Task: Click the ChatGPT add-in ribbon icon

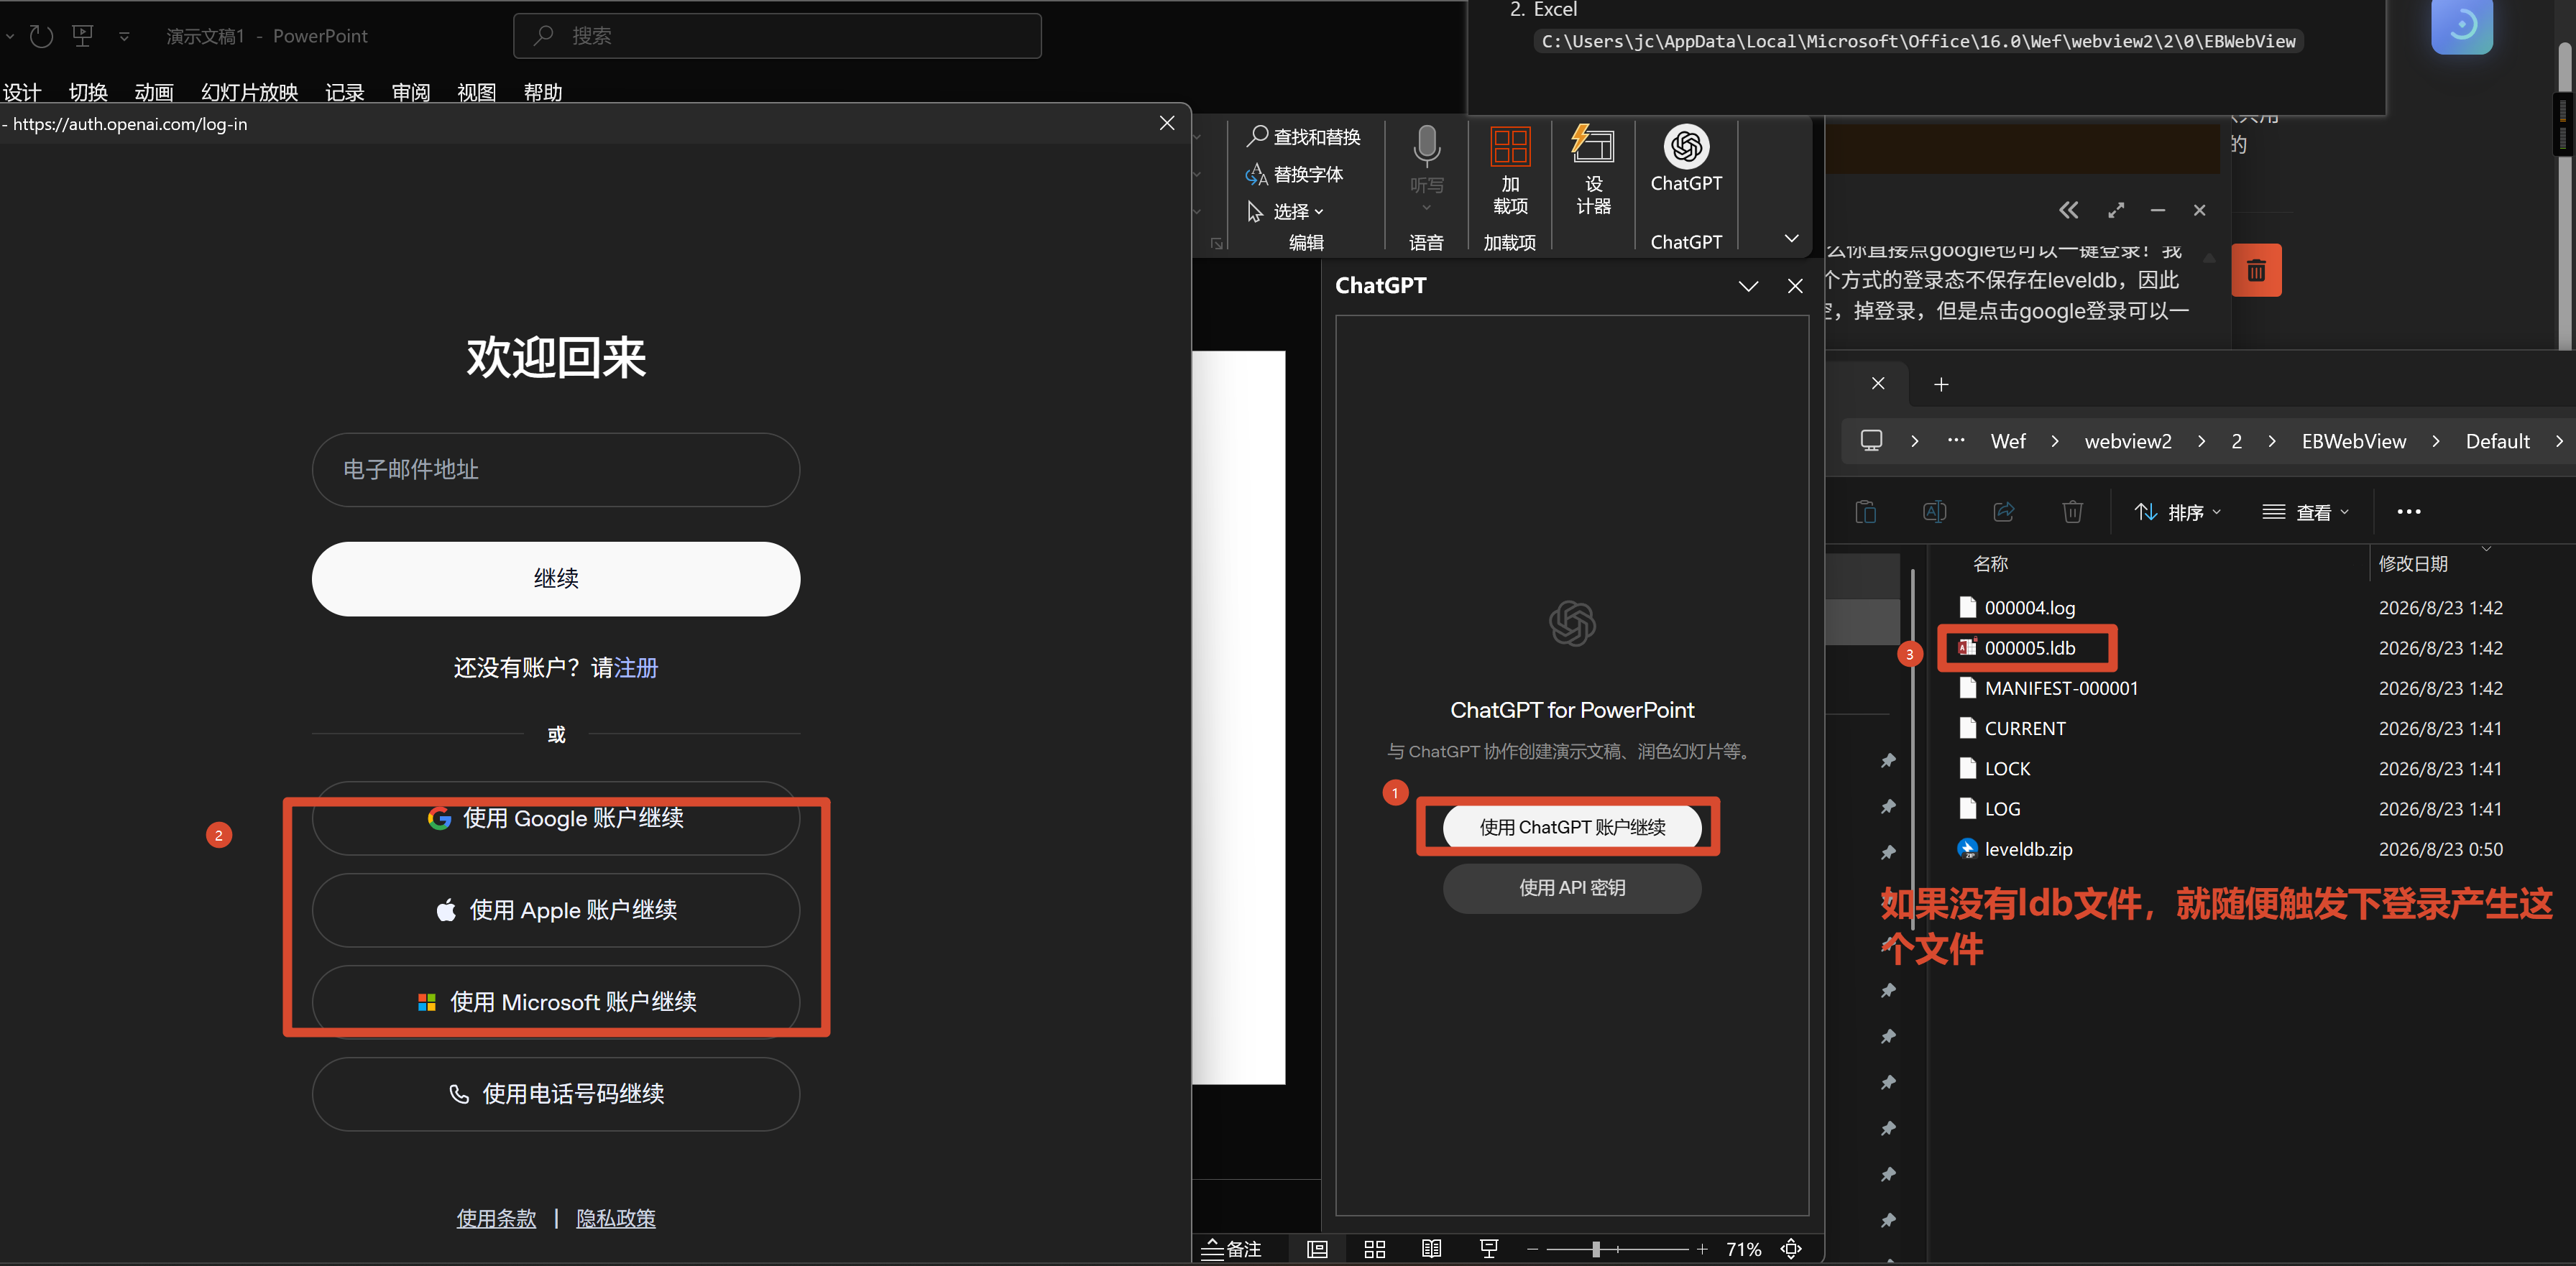Action: click(x=1686, y=160)
